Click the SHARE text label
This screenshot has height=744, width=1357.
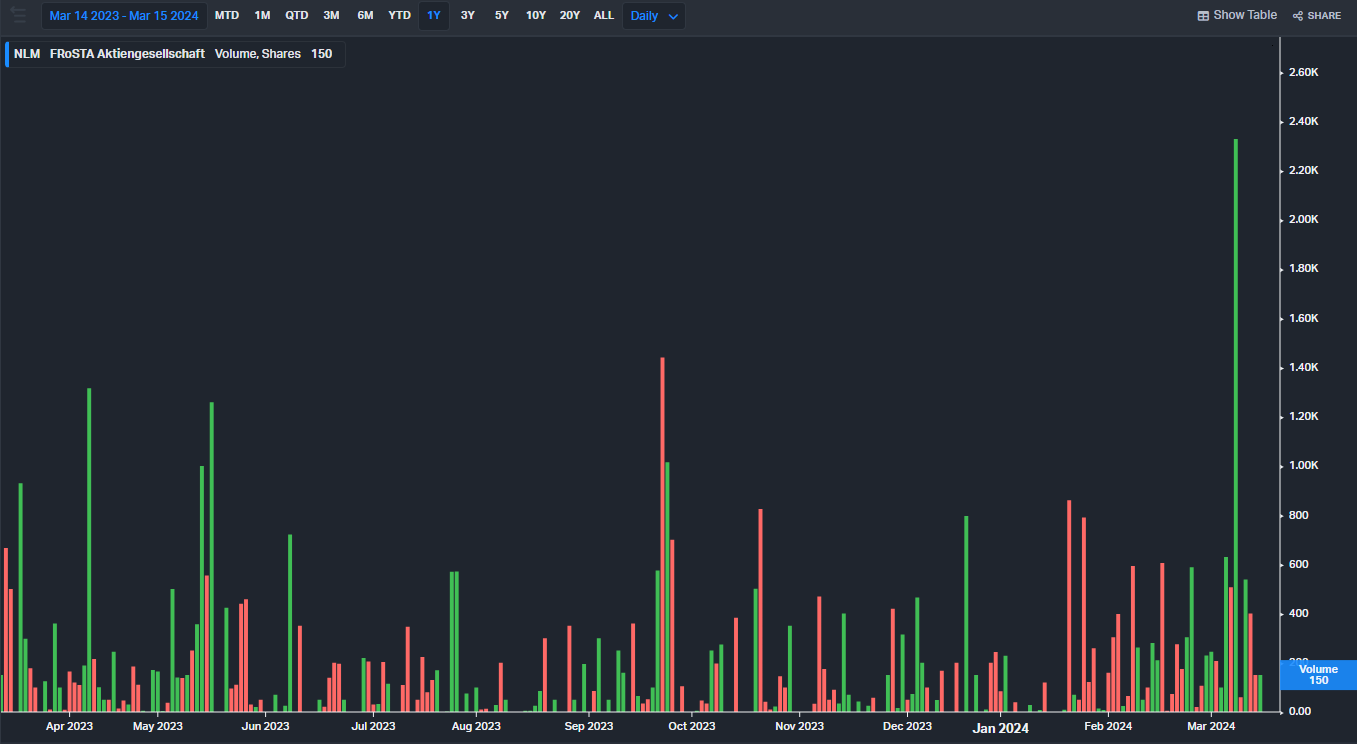pyautogui.click(x=1324, y=16)
